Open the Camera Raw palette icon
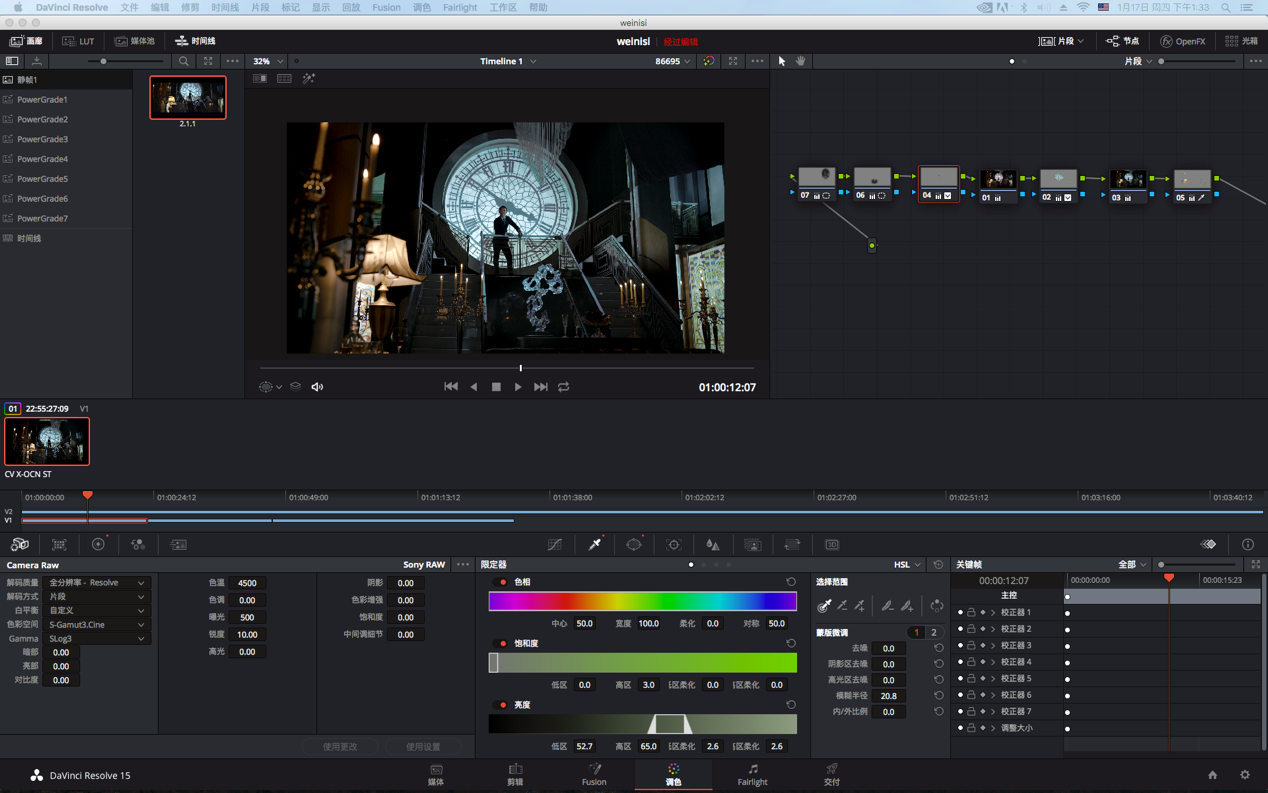 point(19,545)
